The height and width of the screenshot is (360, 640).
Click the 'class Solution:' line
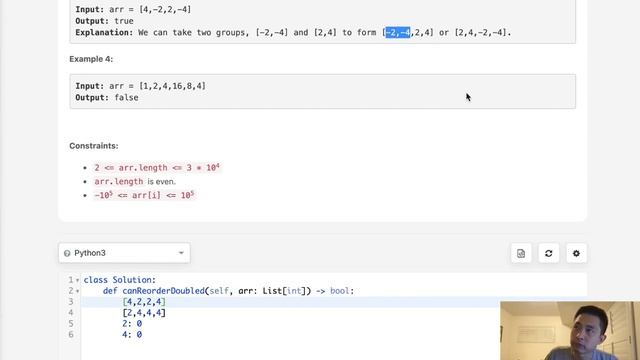point(120,280)
